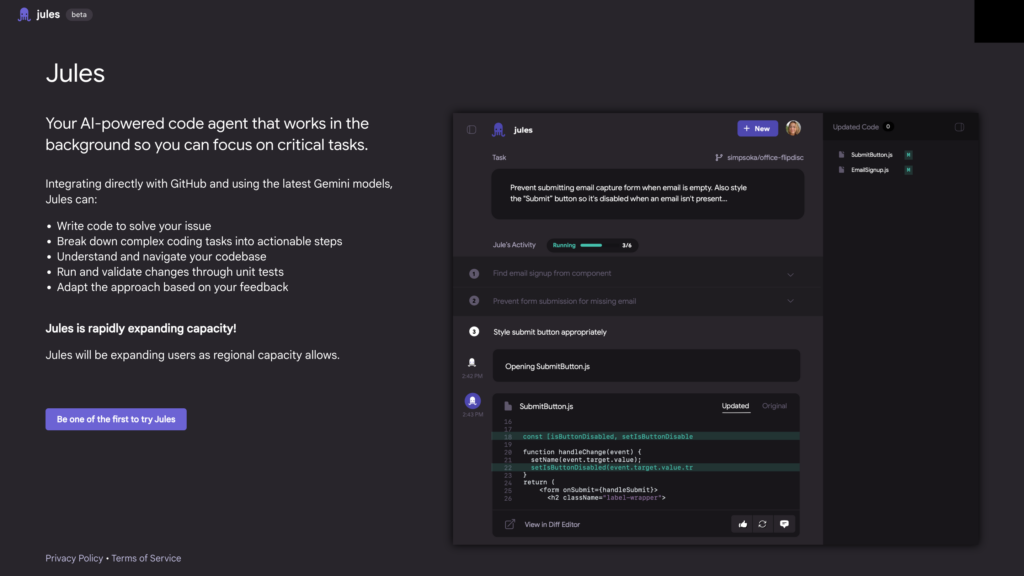Click the modified badge next to SubmitButton.js

[908, 155]
